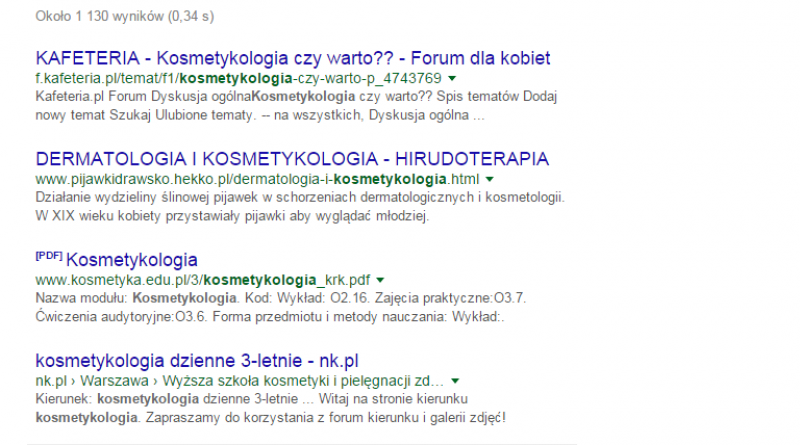This screenshot has height=445, width=800.
Task: Open the Kosmetykologia PDF result title
Action: click(132, 260)
